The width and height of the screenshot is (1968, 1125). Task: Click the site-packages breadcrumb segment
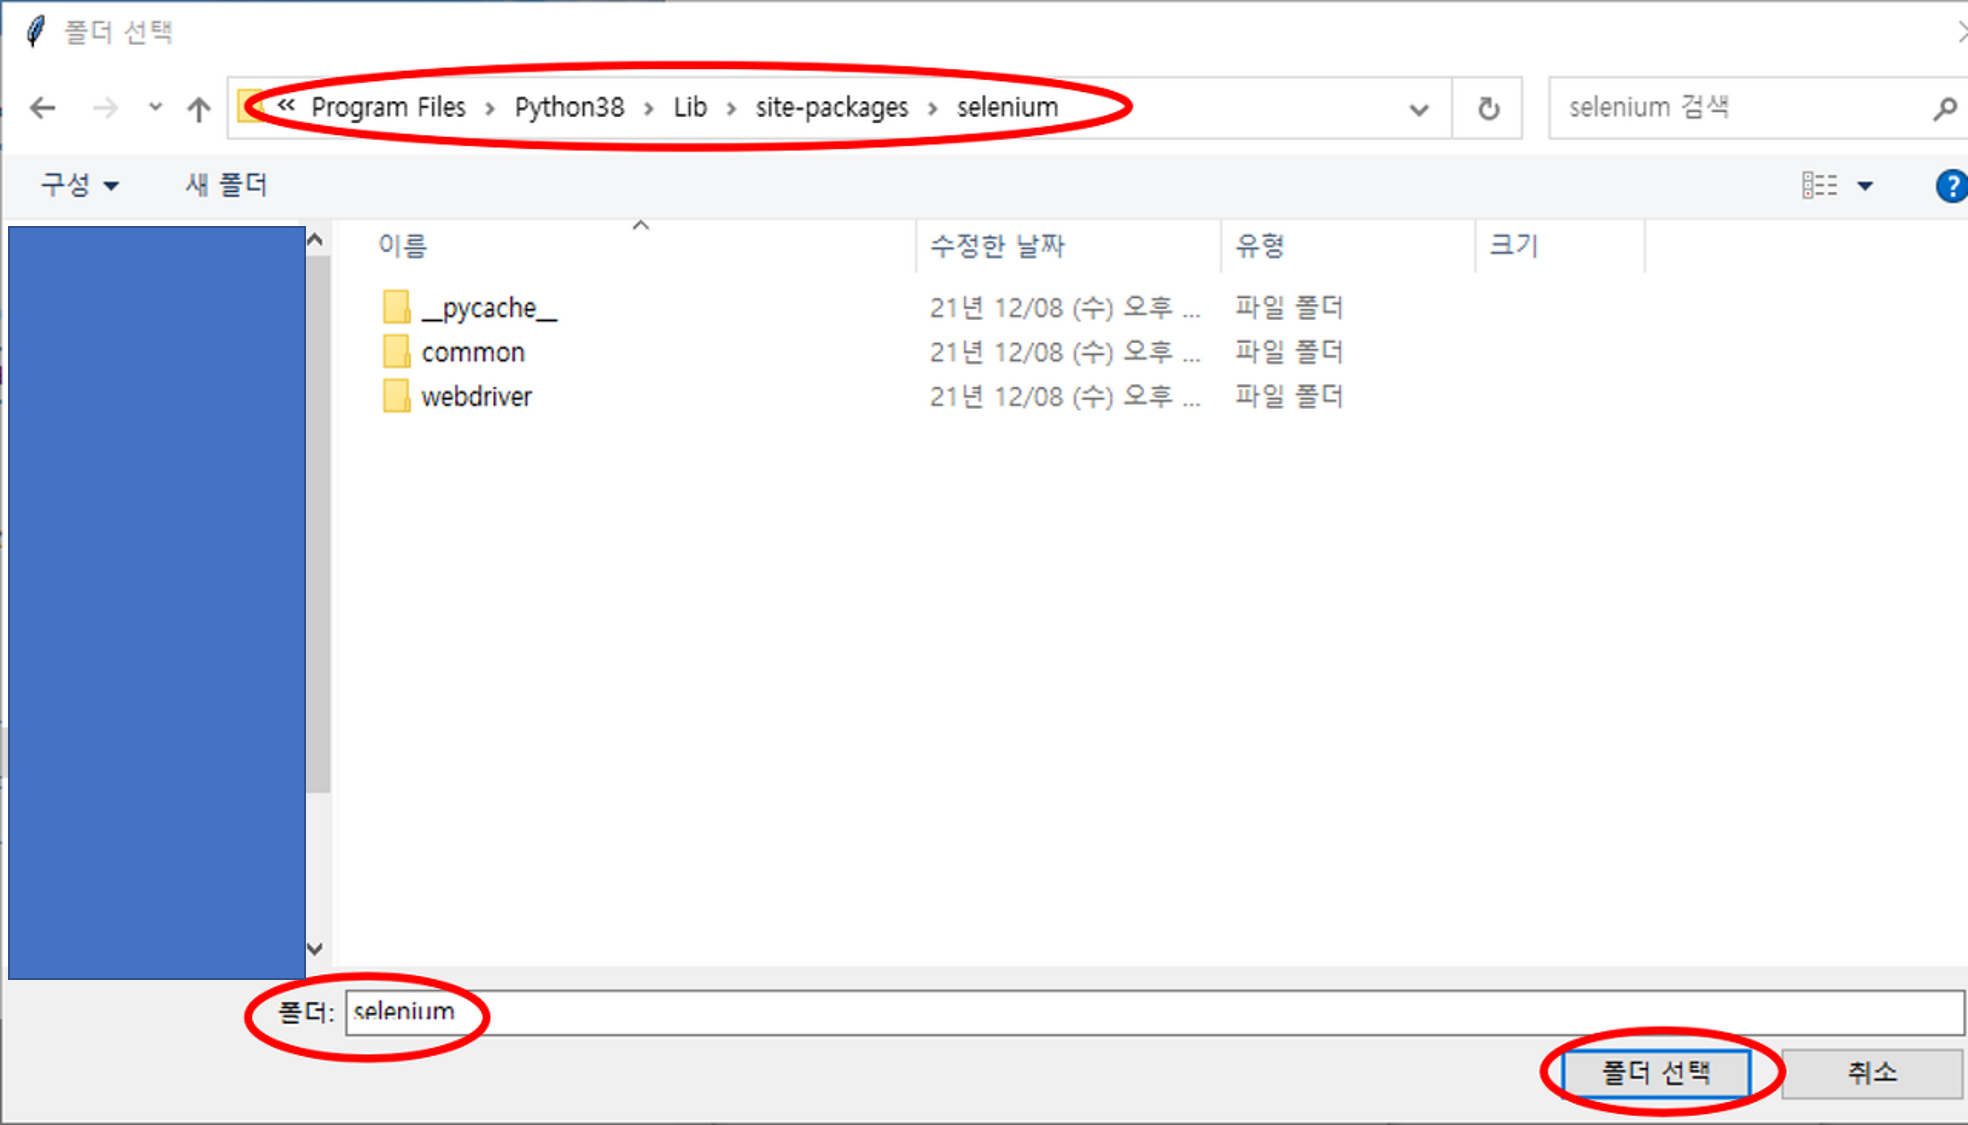[831, 108]
